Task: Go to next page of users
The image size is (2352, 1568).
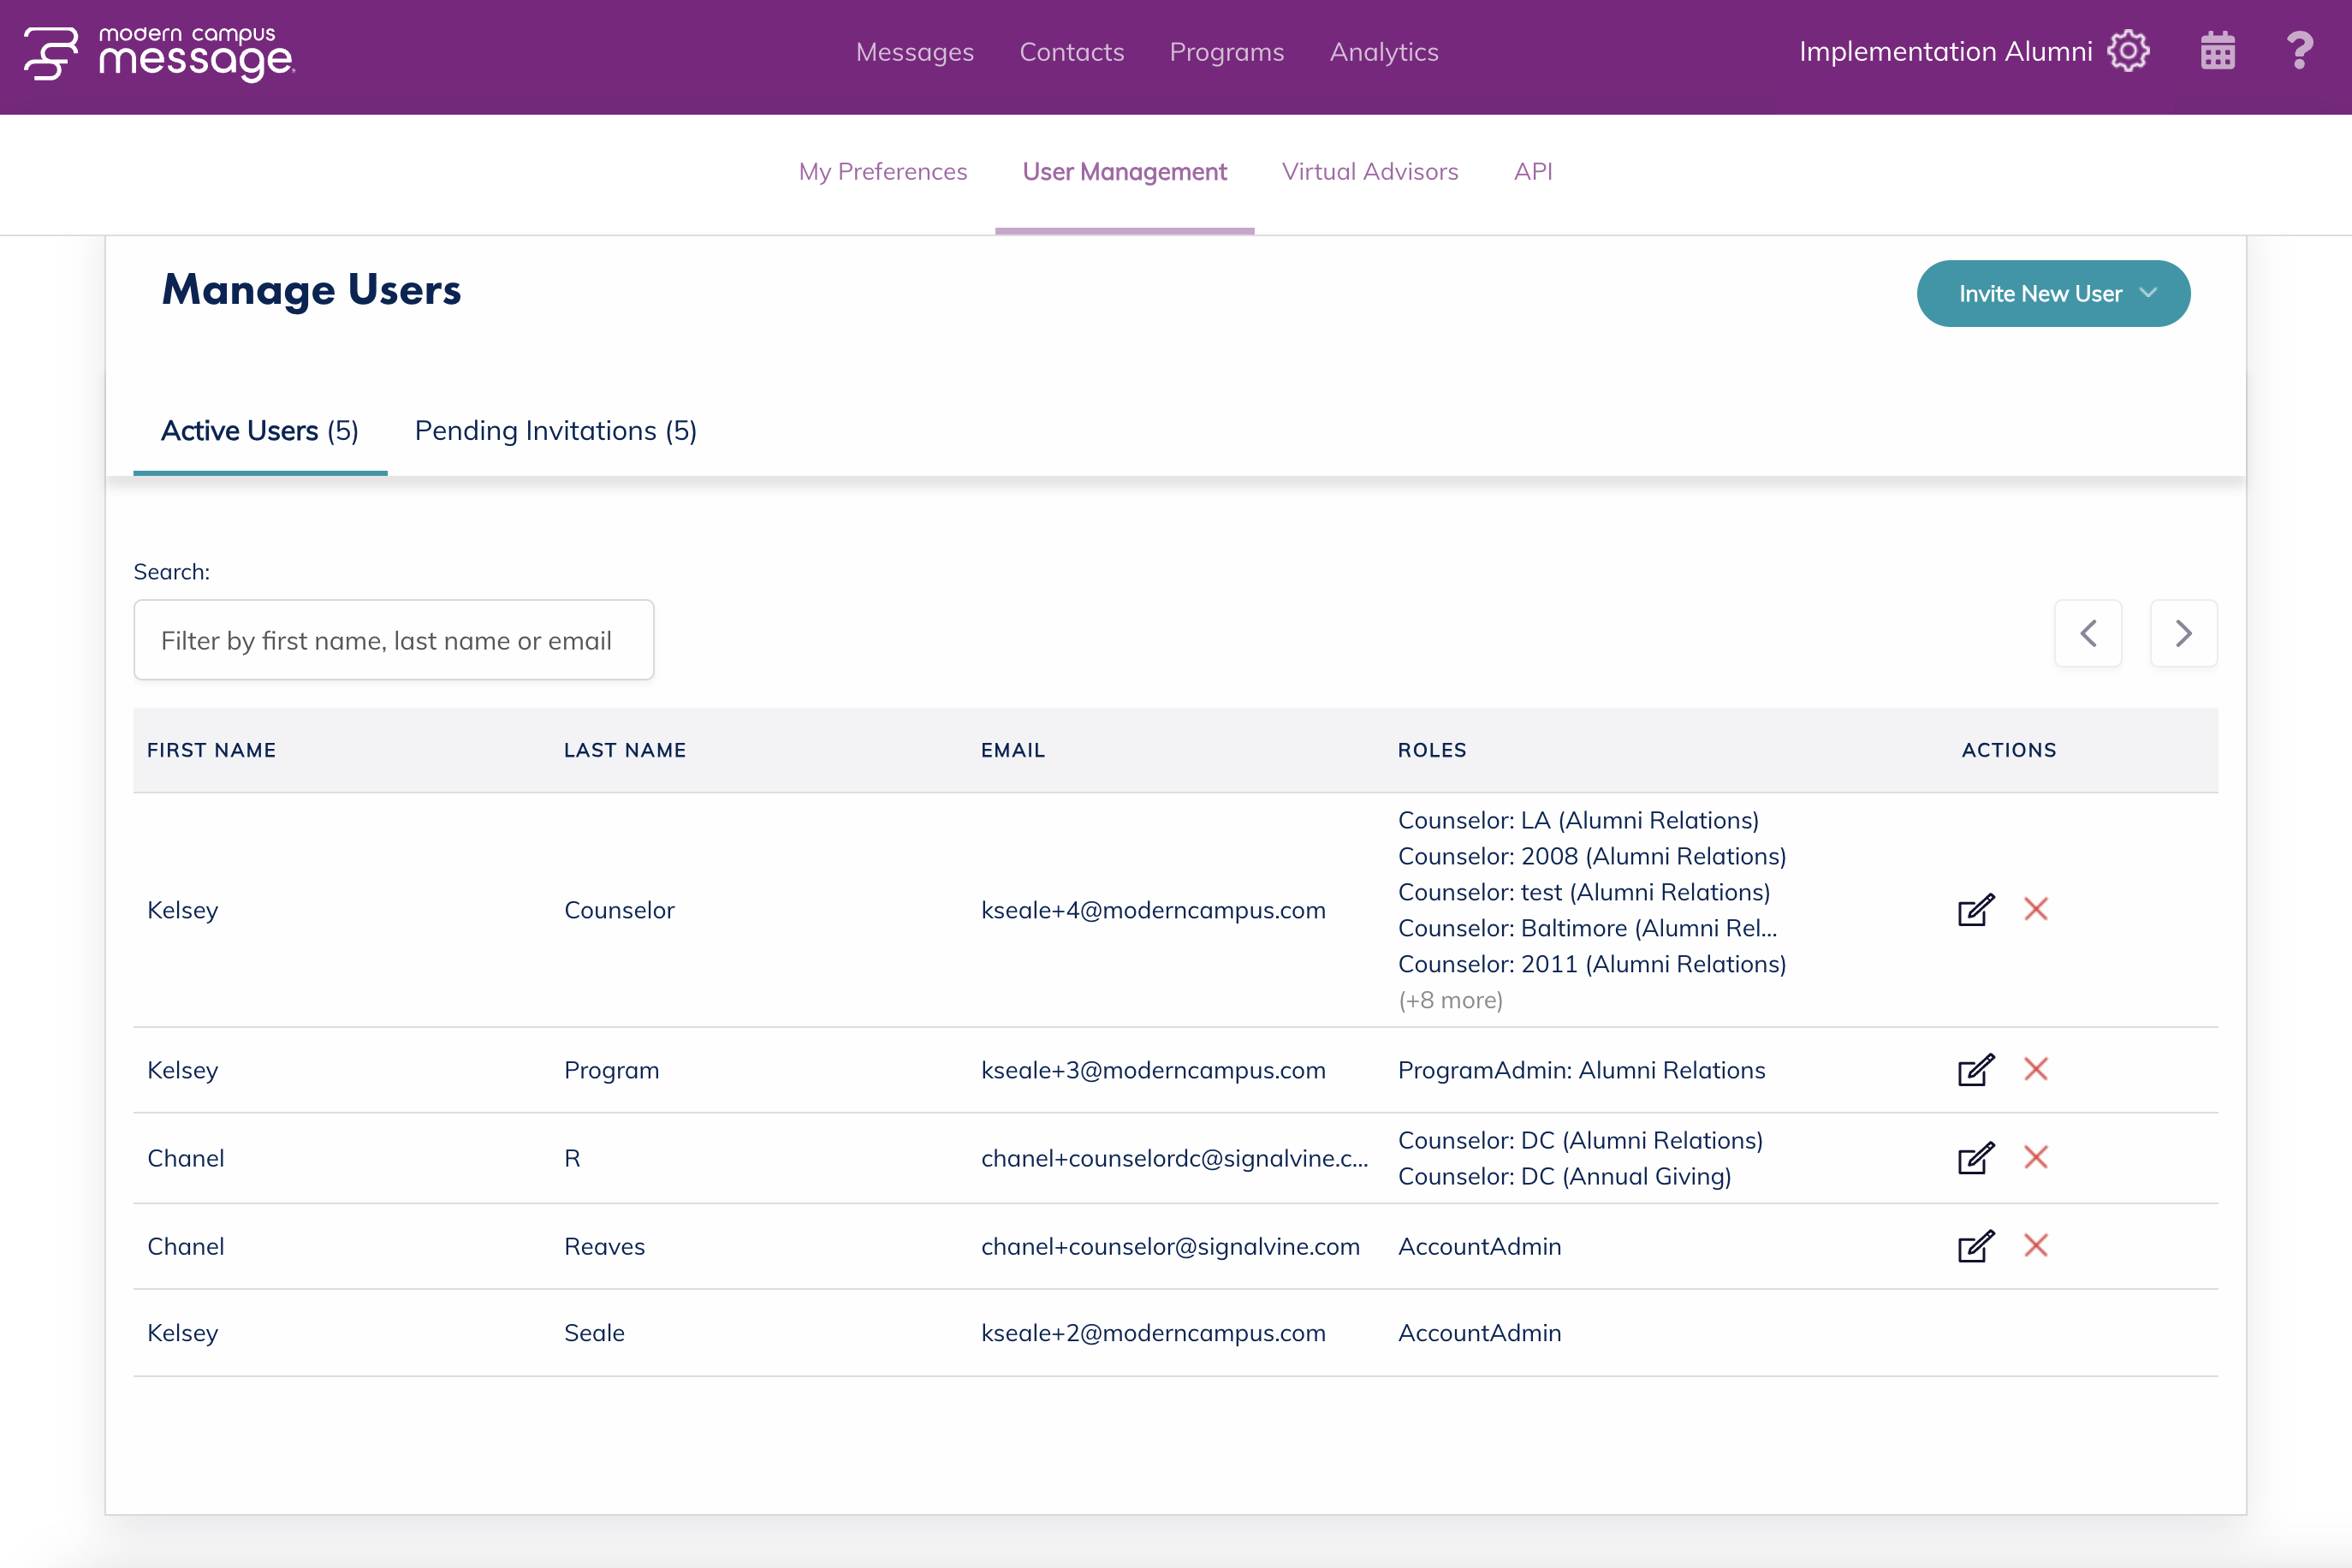Action: tap(2183, 633)
